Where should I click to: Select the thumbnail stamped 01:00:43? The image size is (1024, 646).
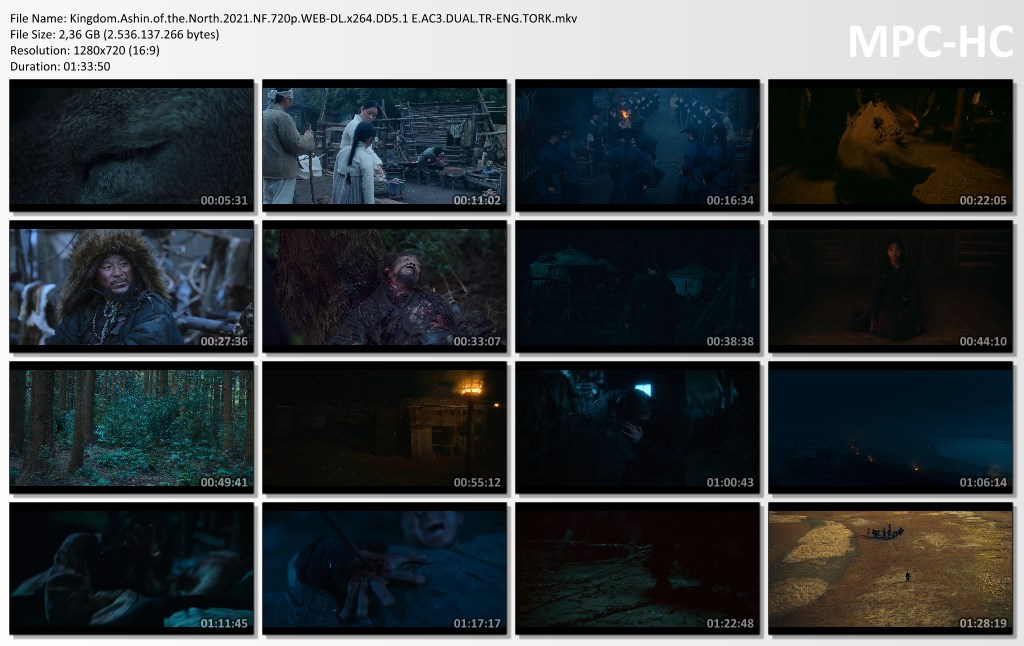(638, 428)
